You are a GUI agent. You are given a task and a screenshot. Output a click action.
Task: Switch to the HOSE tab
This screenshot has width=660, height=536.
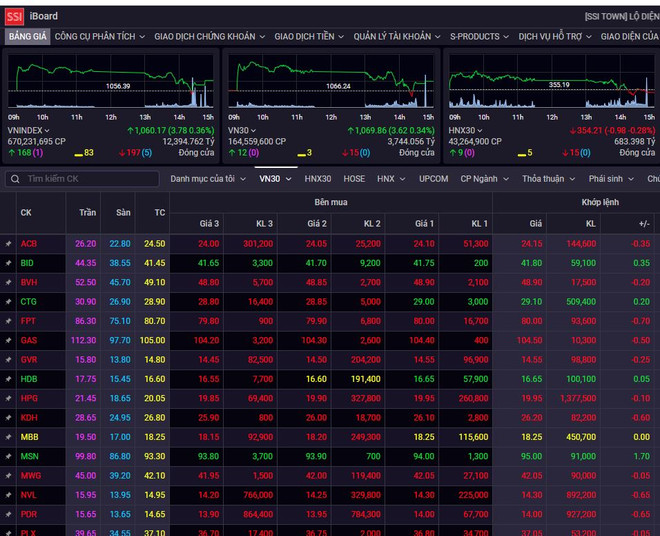(x=354, y=179)
